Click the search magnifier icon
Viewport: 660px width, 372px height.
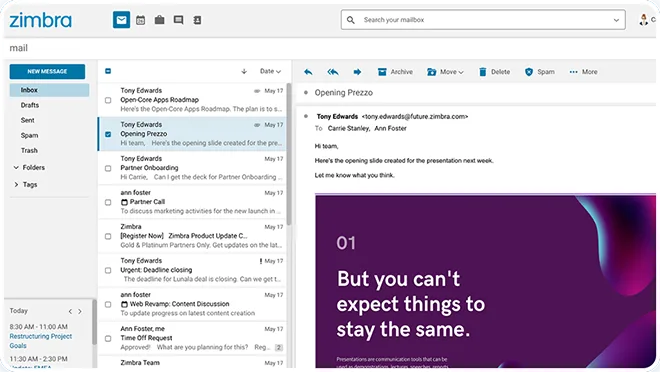[x=351, y=20]
